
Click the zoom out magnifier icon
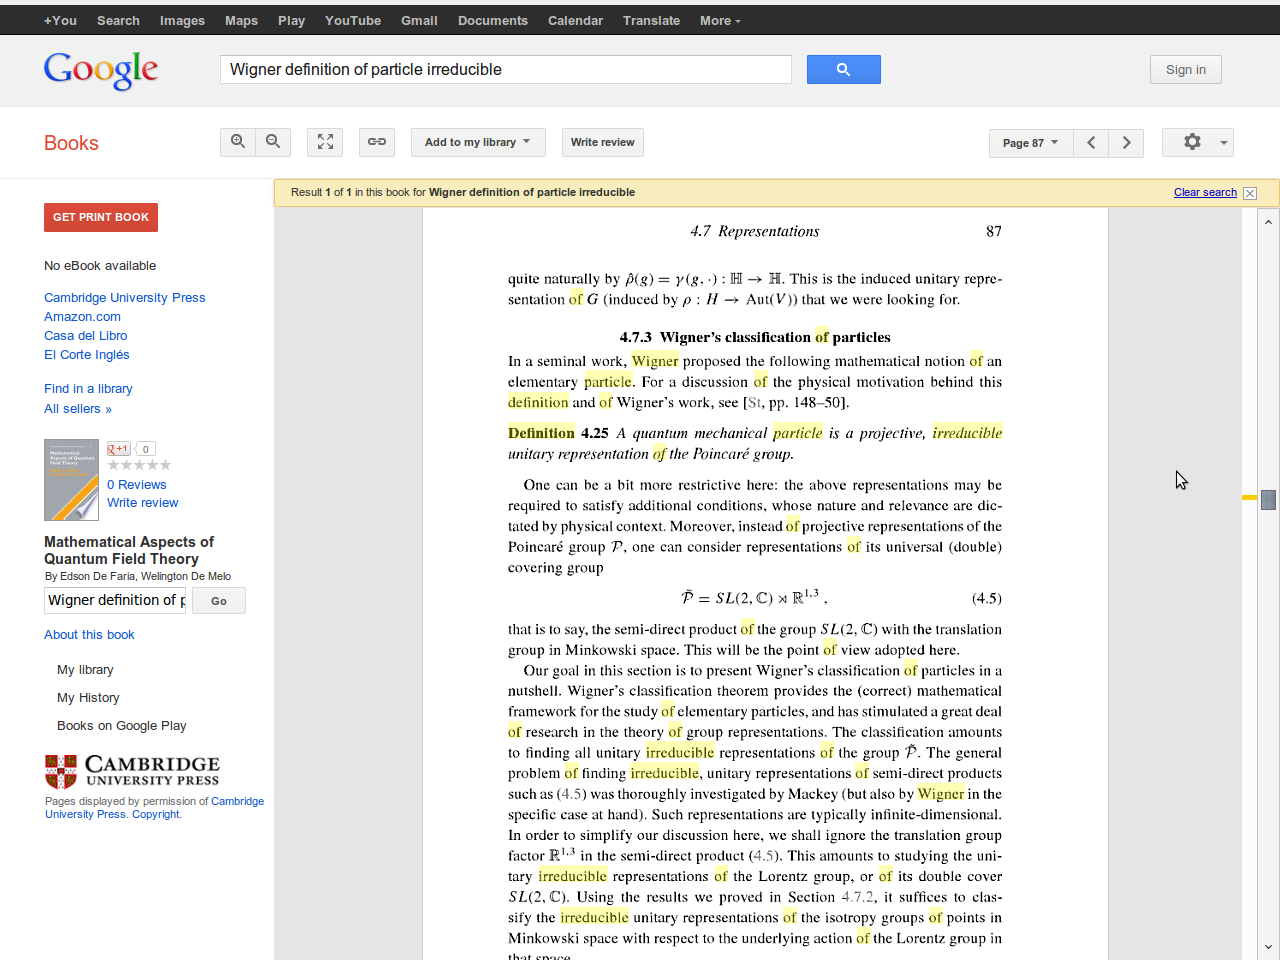point(273,142)
